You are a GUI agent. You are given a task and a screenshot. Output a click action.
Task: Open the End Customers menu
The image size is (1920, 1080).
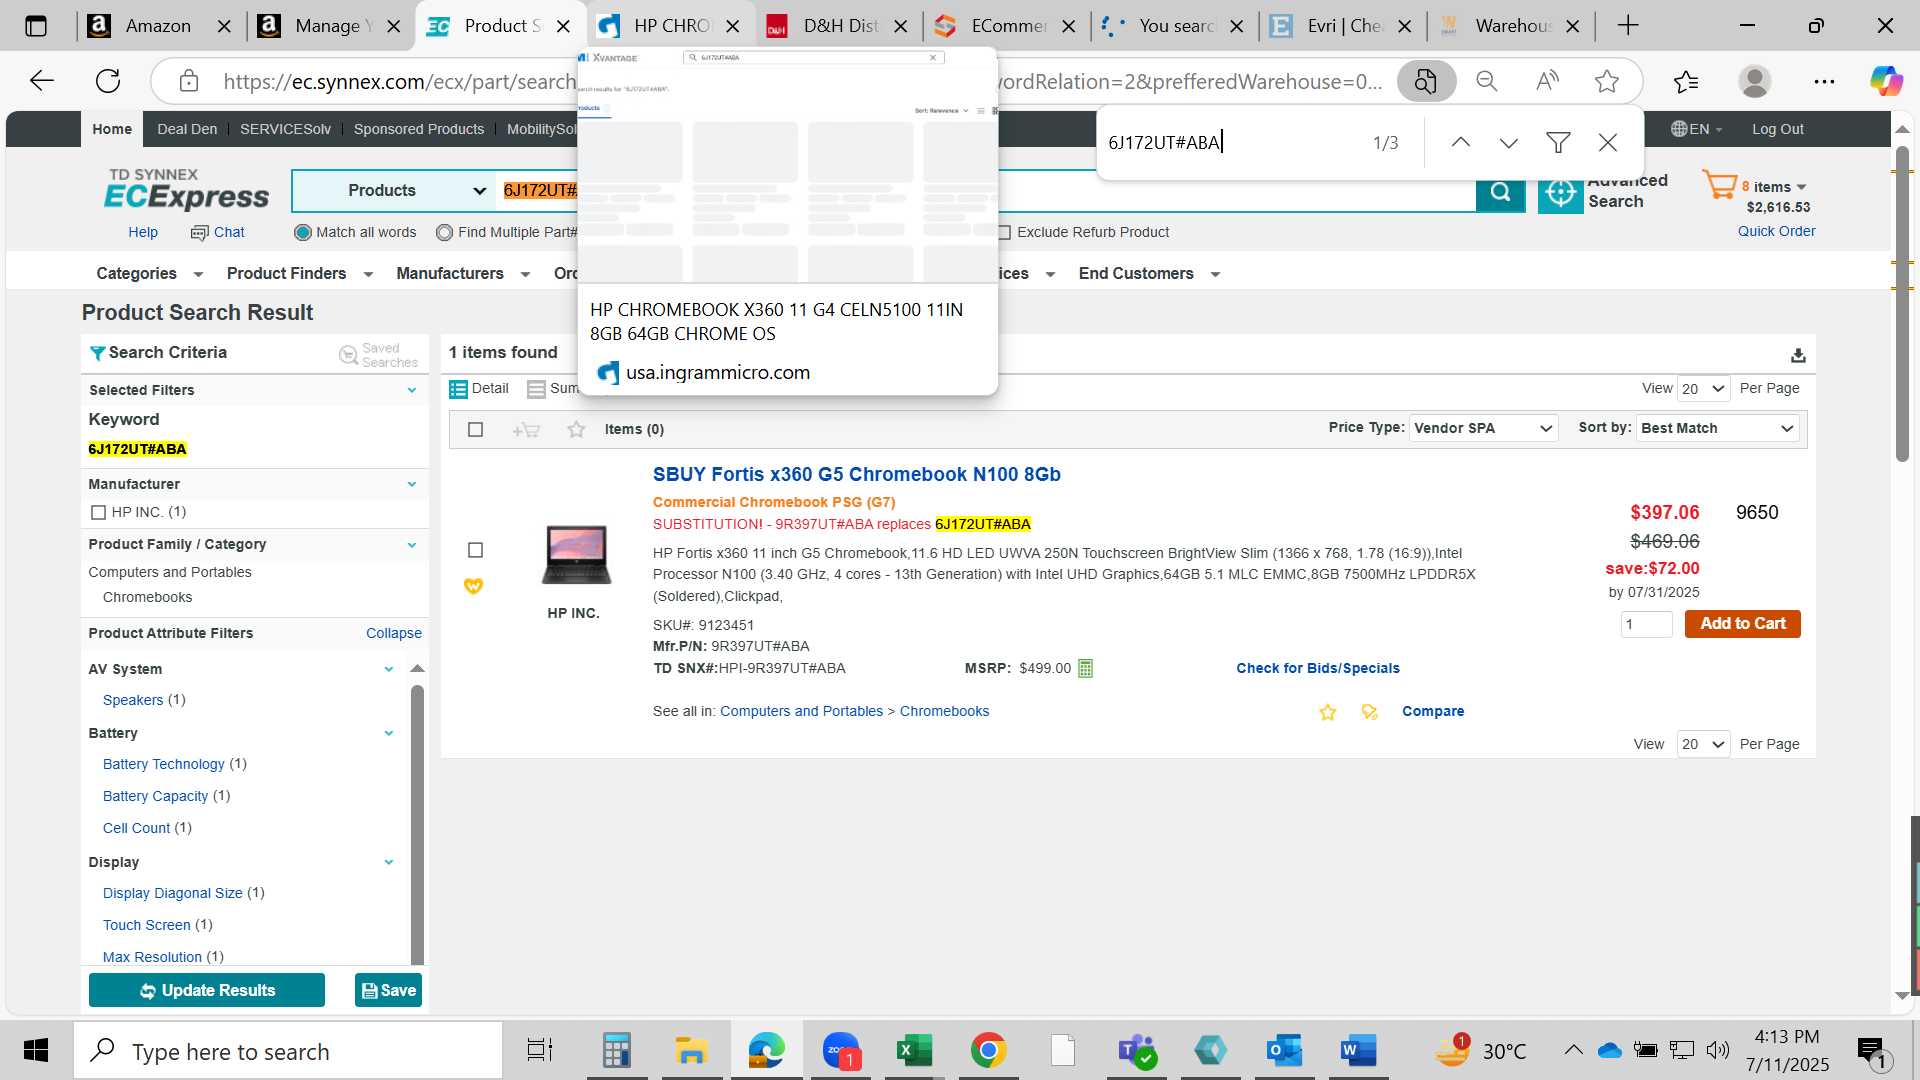pos(1149,274)
